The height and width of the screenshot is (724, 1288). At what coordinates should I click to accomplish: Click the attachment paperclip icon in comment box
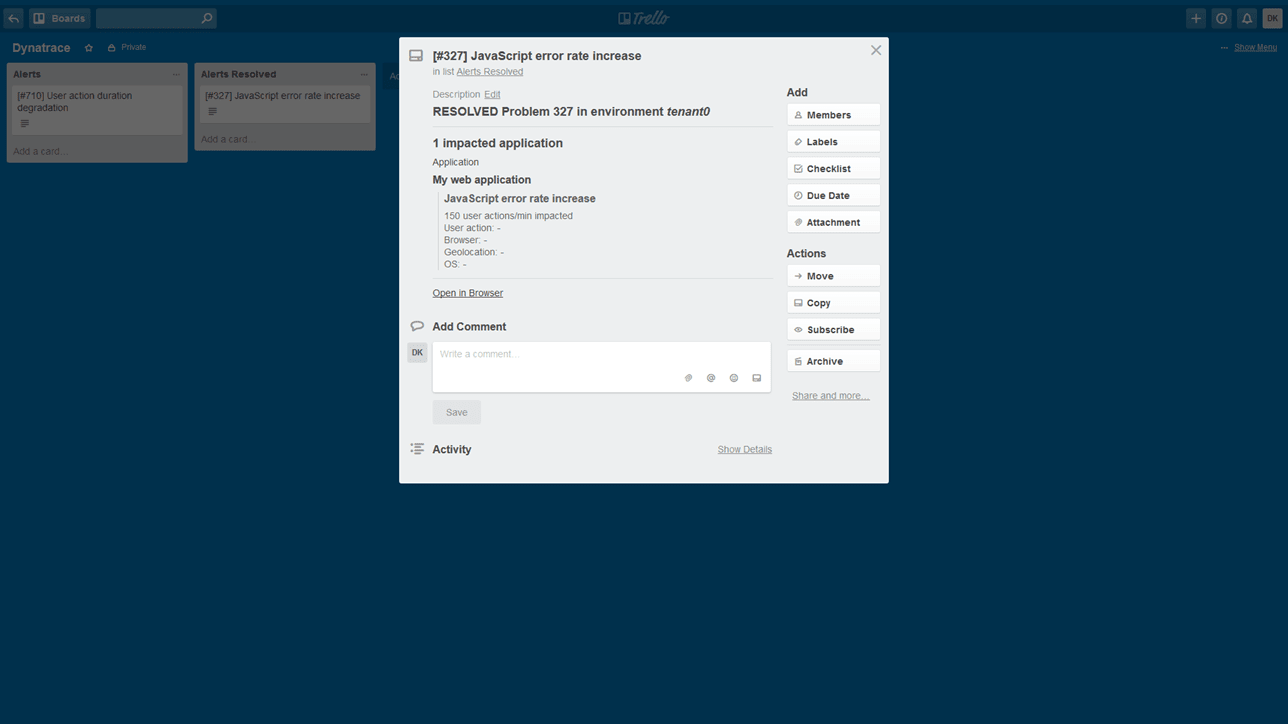point(688,378)
